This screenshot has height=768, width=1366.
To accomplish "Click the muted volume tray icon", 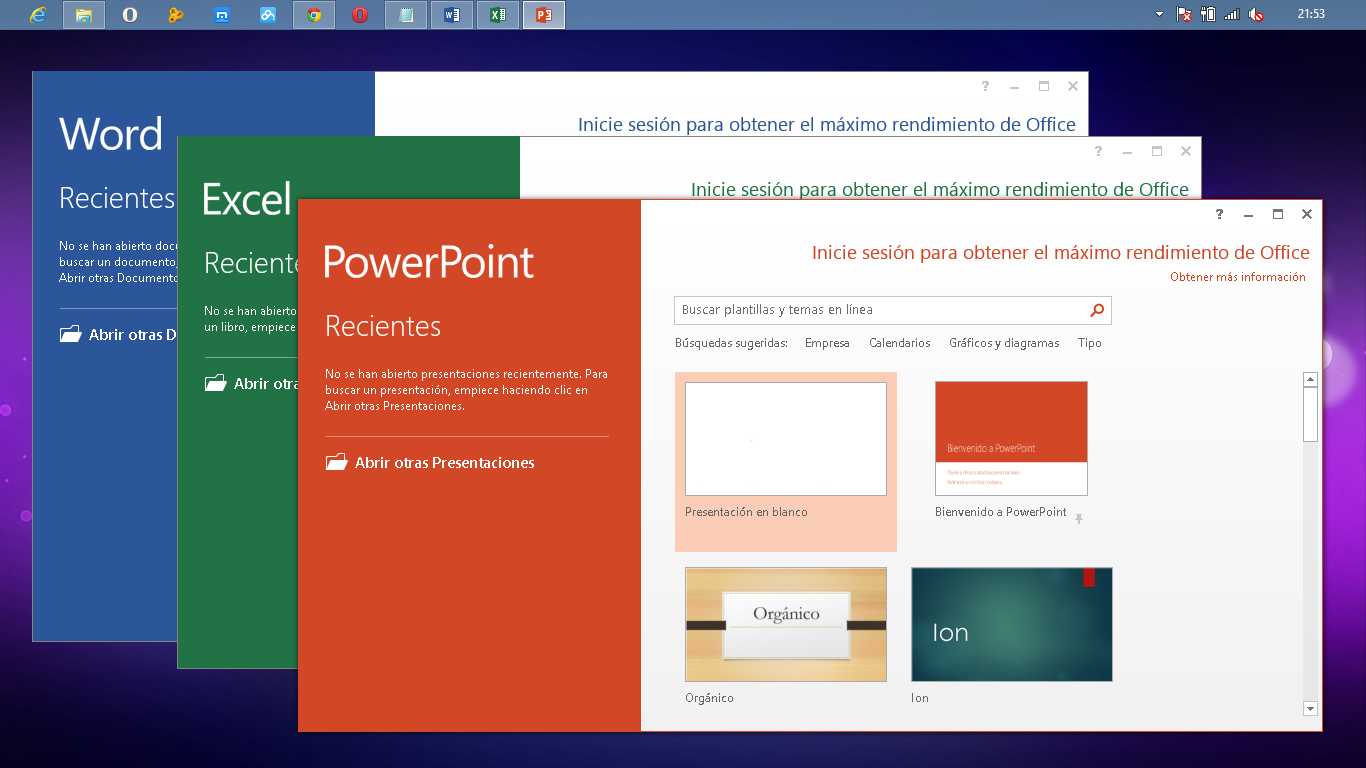I will pos(1257,15).
